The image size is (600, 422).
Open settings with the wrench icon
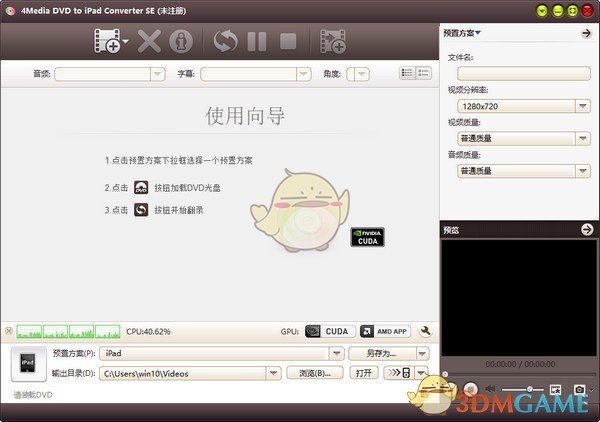[x=425, y=331]
